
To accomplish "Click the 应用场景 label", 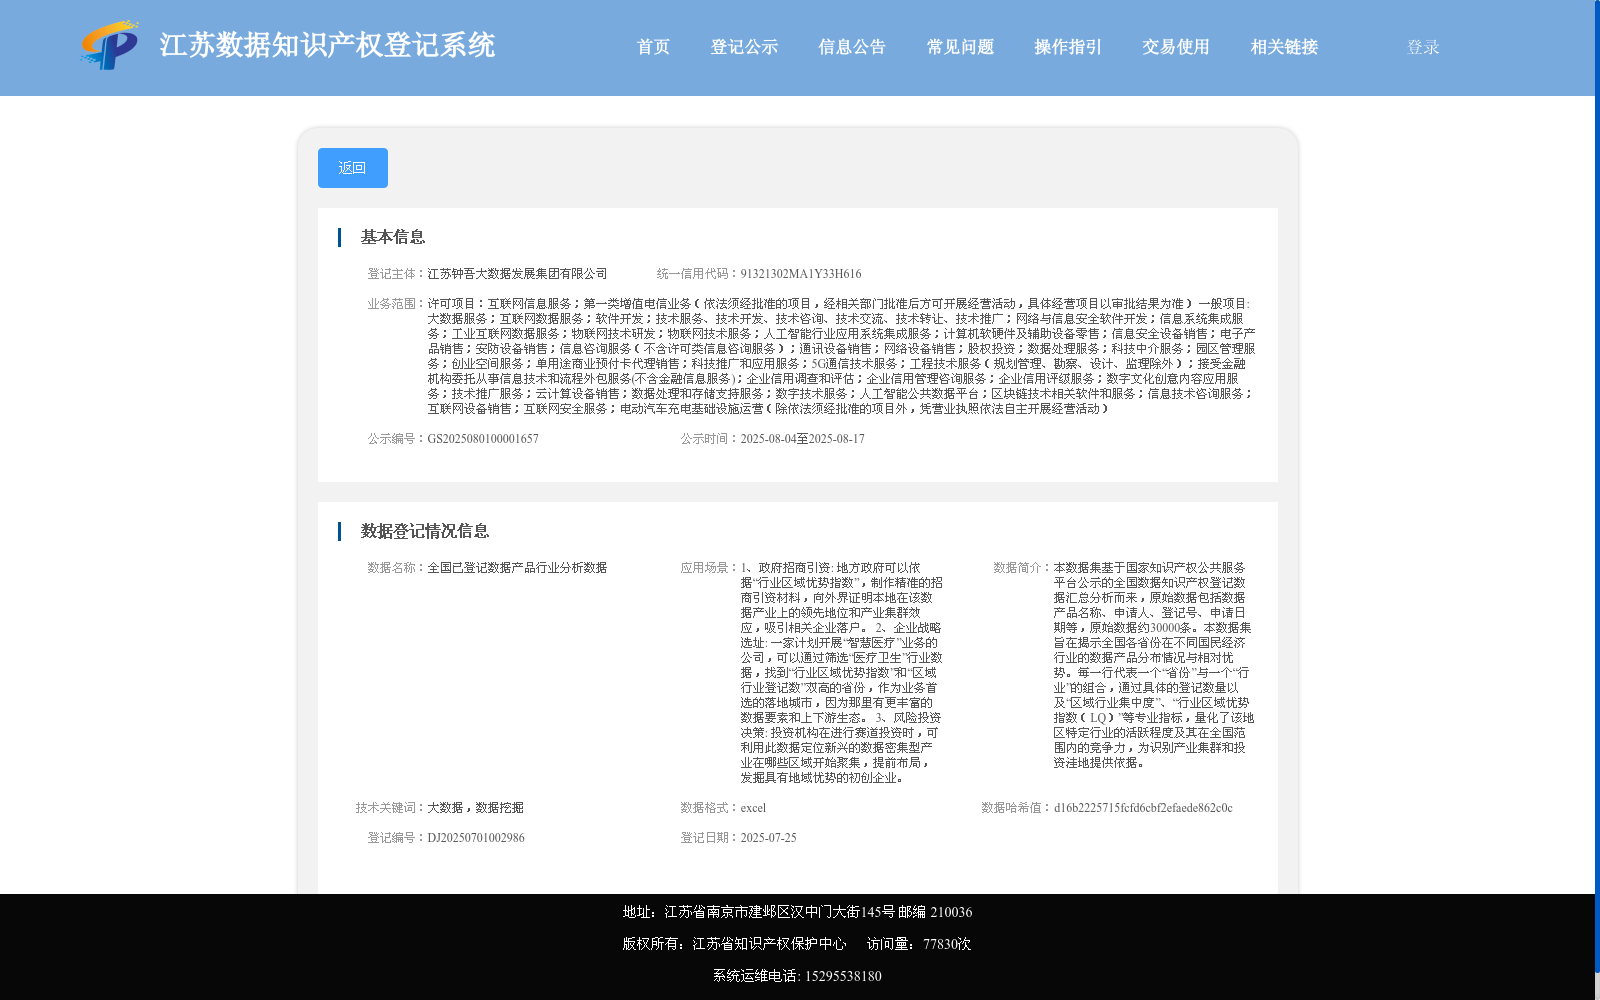I will tap(709, 567).
